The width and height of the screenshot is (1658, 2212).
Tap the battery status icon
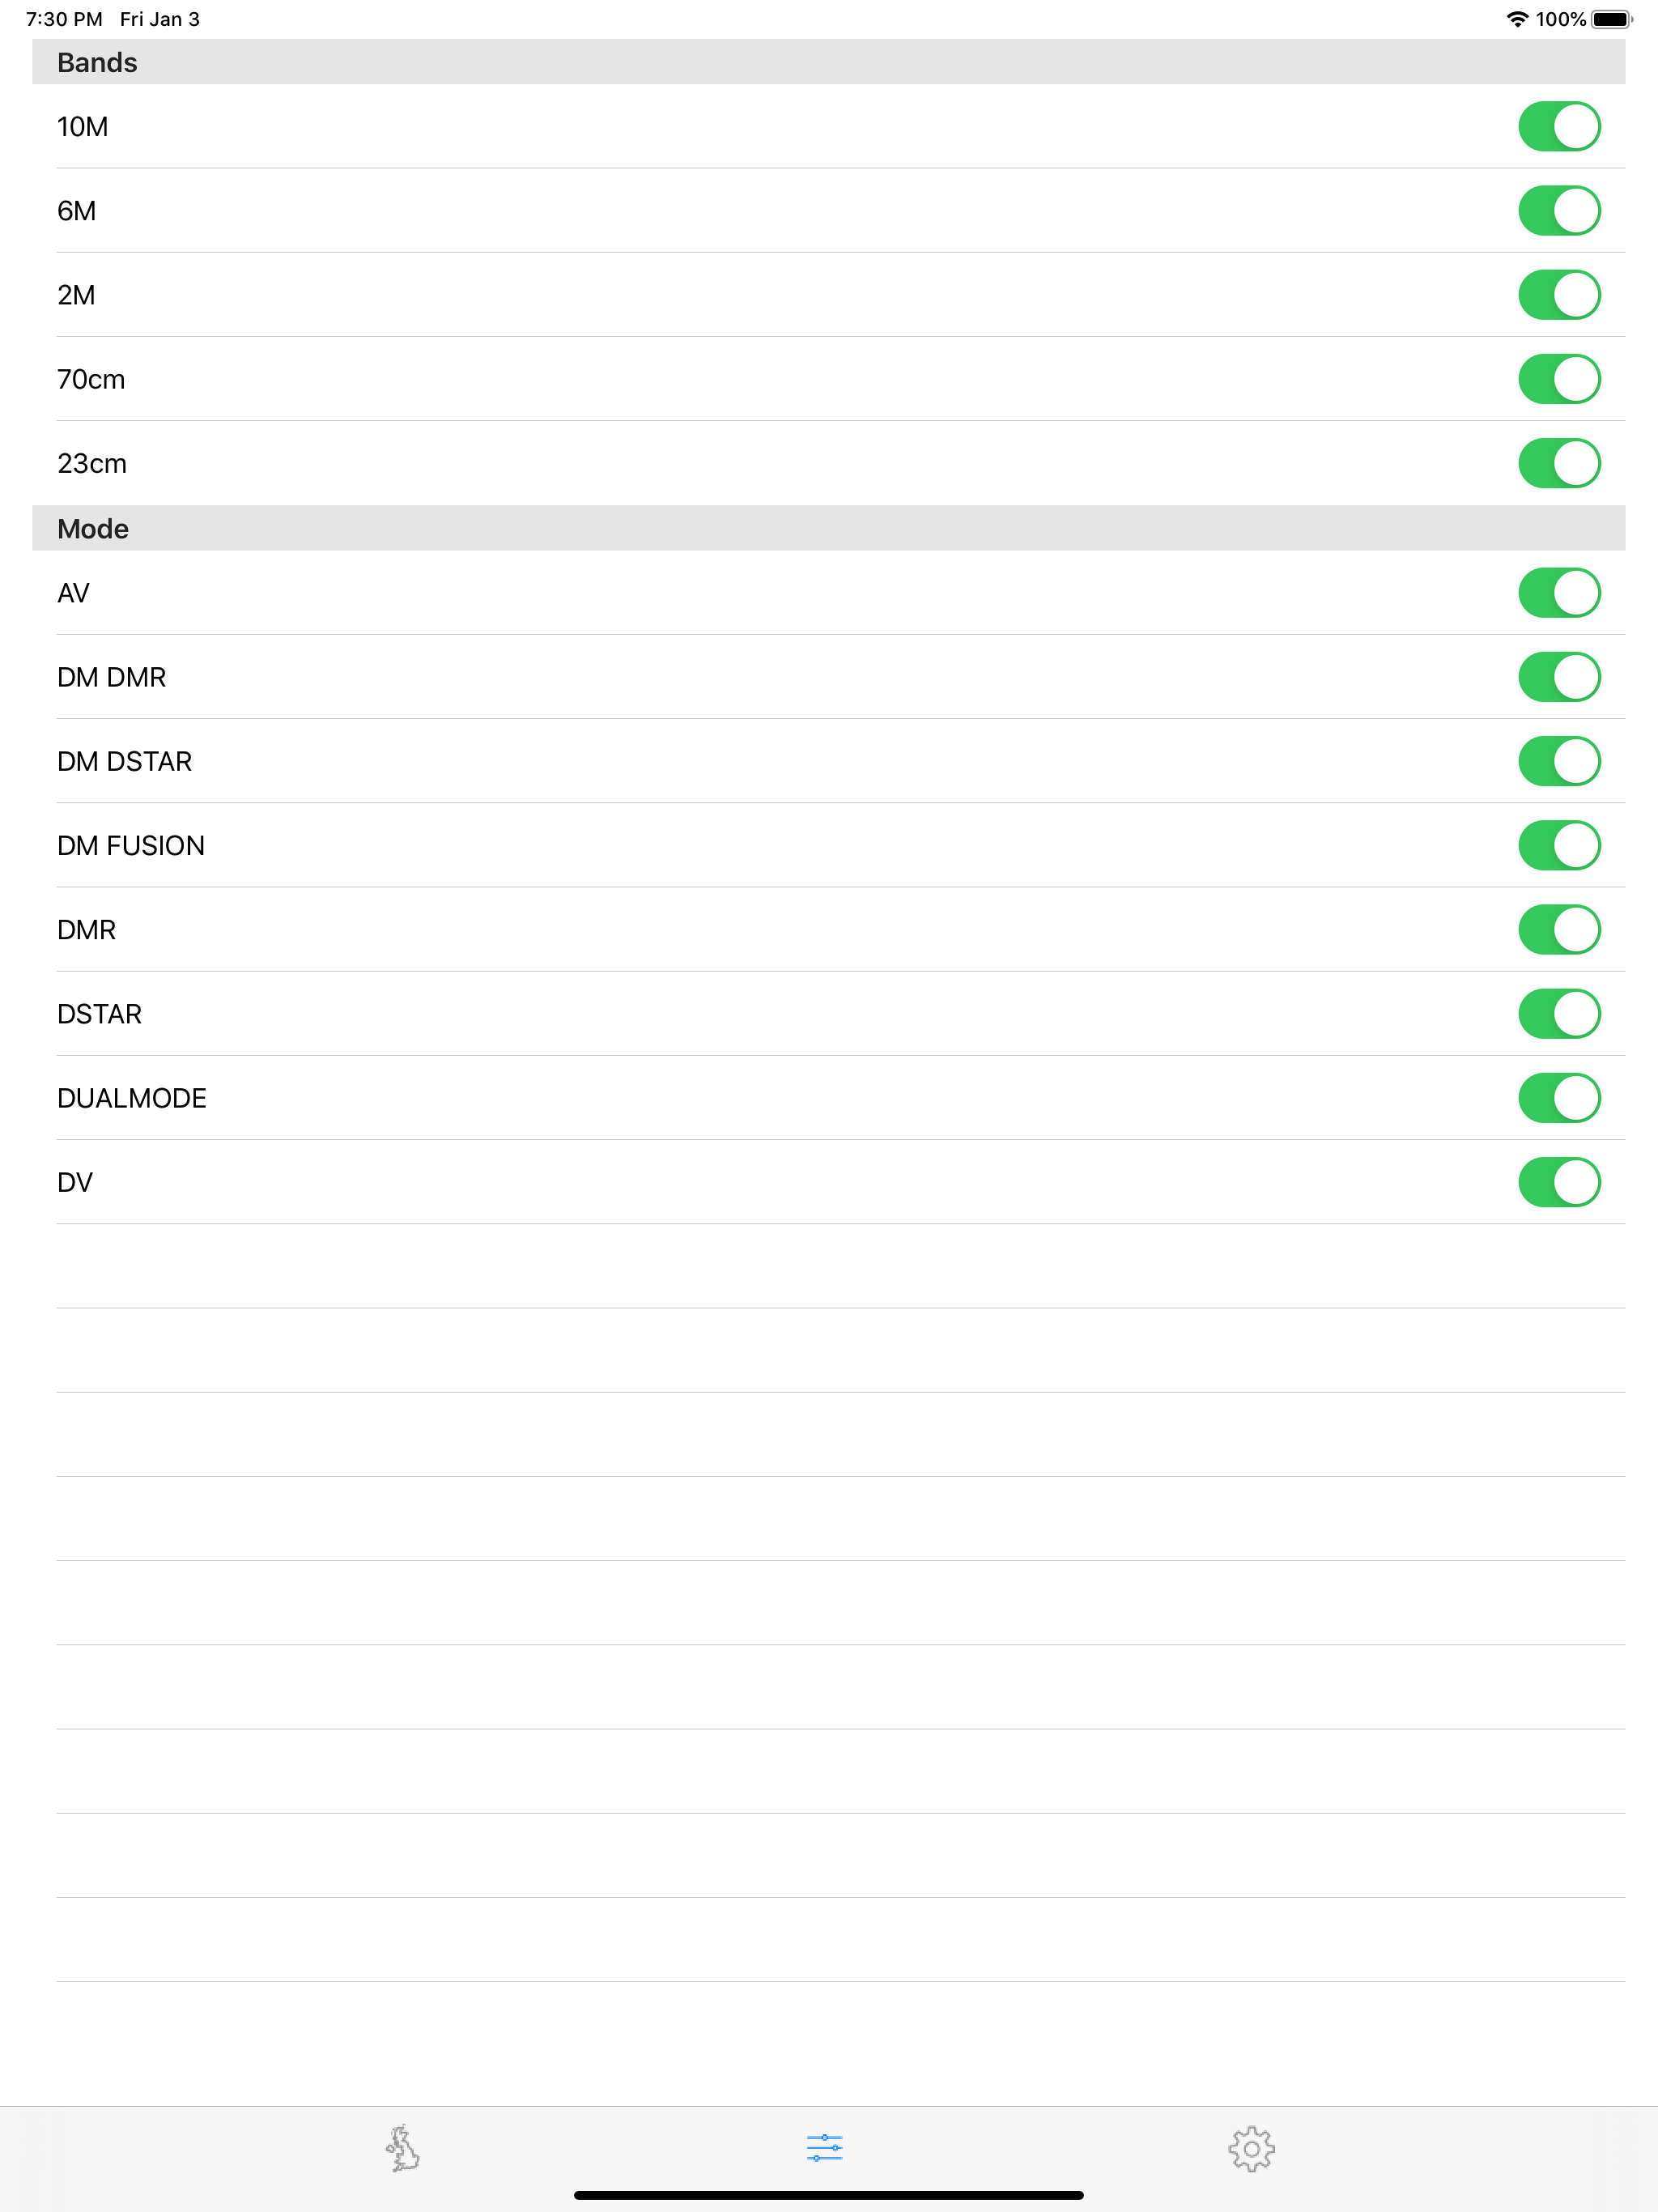pos(1611,19)
